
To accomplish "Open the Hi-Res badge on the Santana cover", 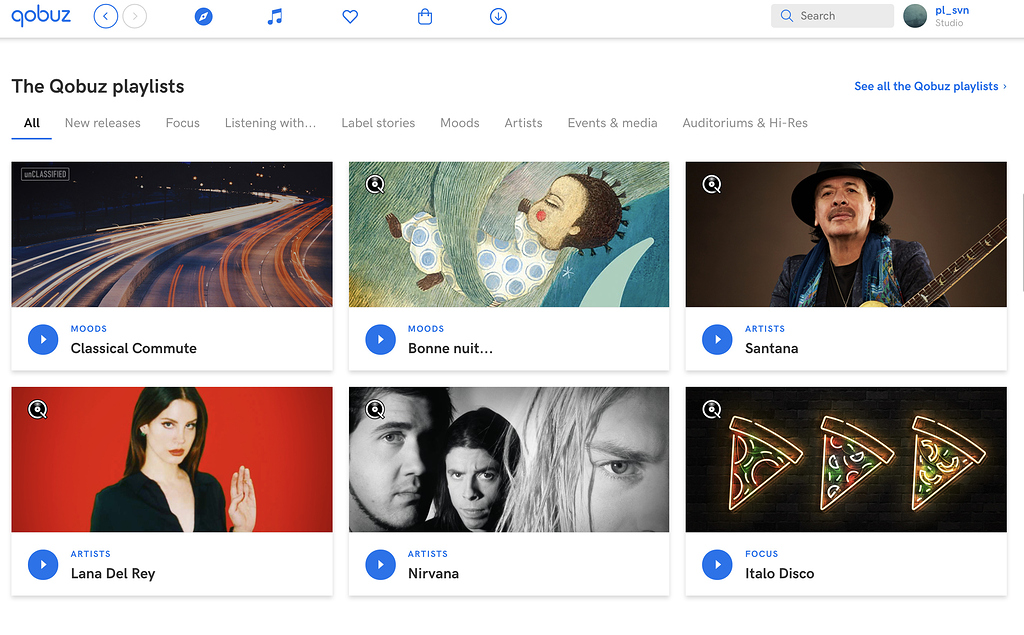I will pyautogui.click(x=711, y=184).
